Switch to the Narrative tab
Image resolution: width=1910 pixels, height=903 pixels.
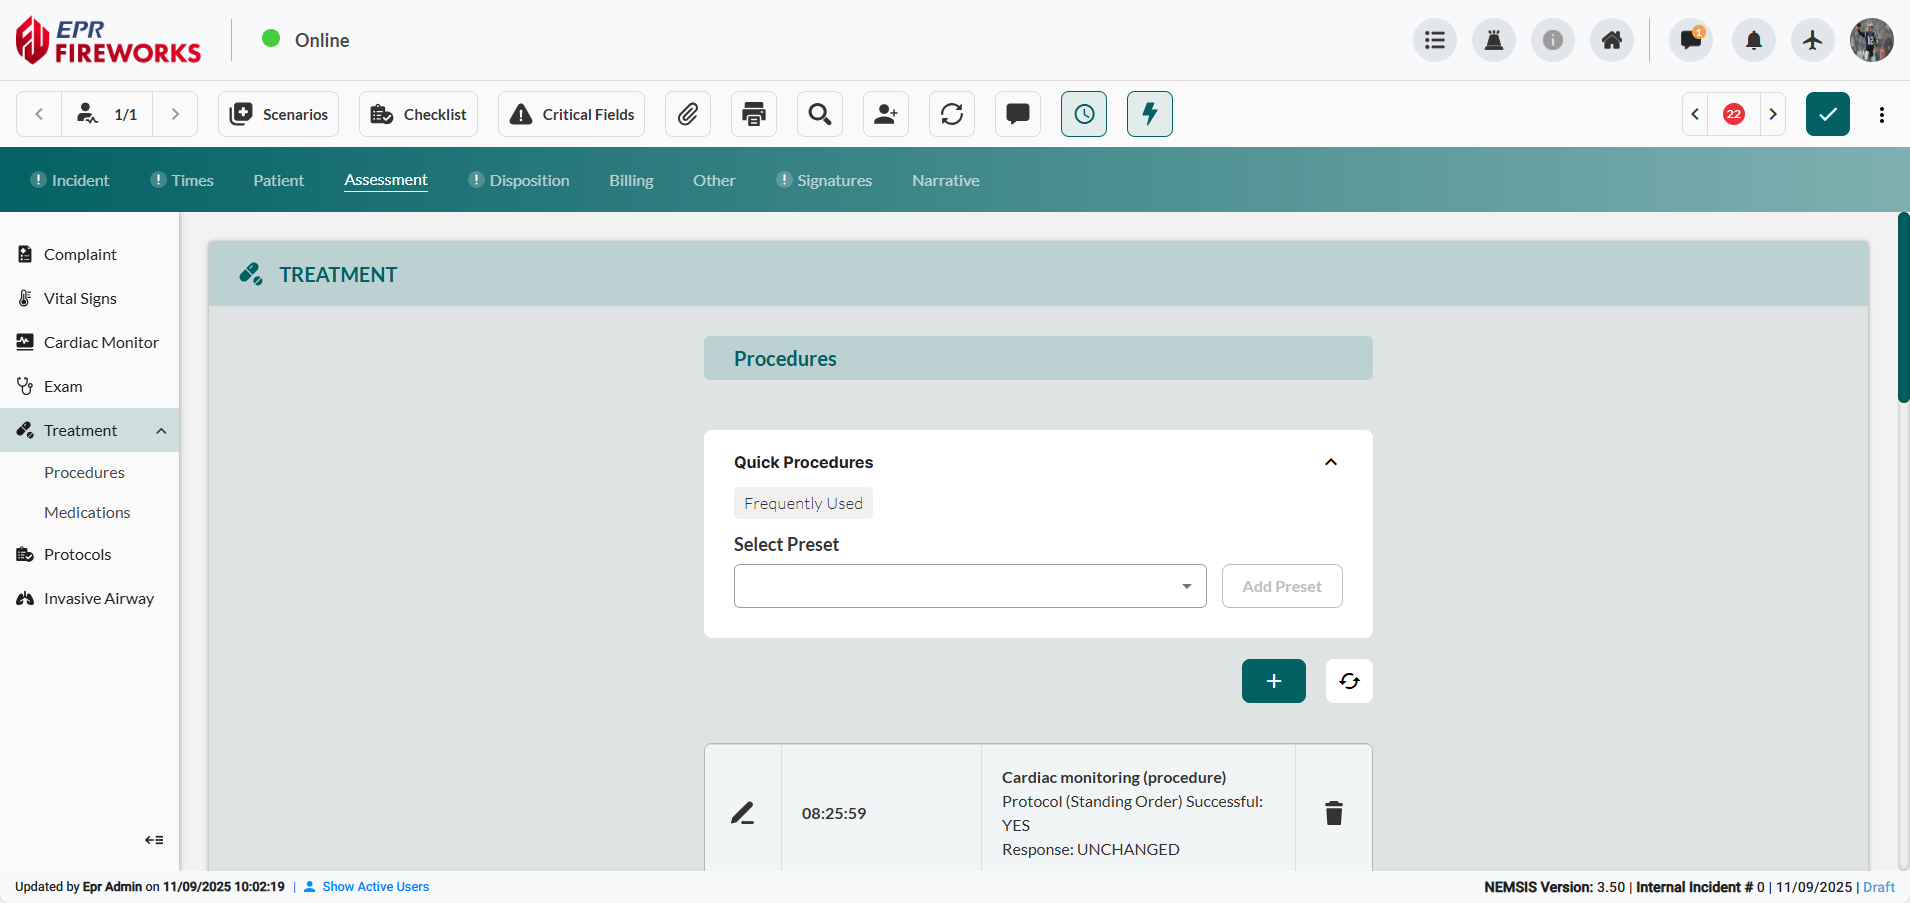[x=944, y=180]
